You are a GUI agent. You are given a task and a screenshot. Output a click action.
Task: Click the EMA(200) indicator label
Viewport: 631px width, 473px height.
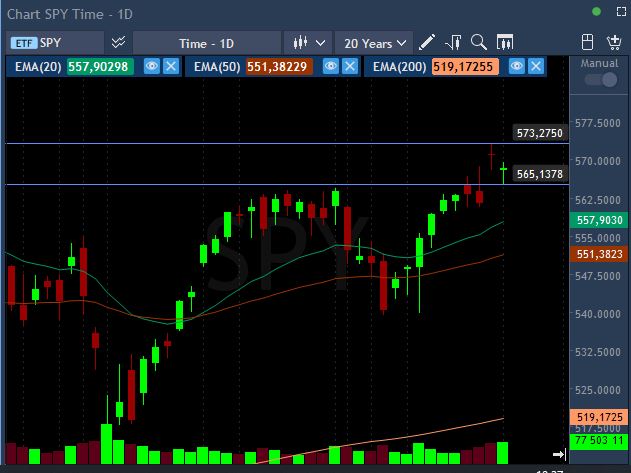click(399, 66)
